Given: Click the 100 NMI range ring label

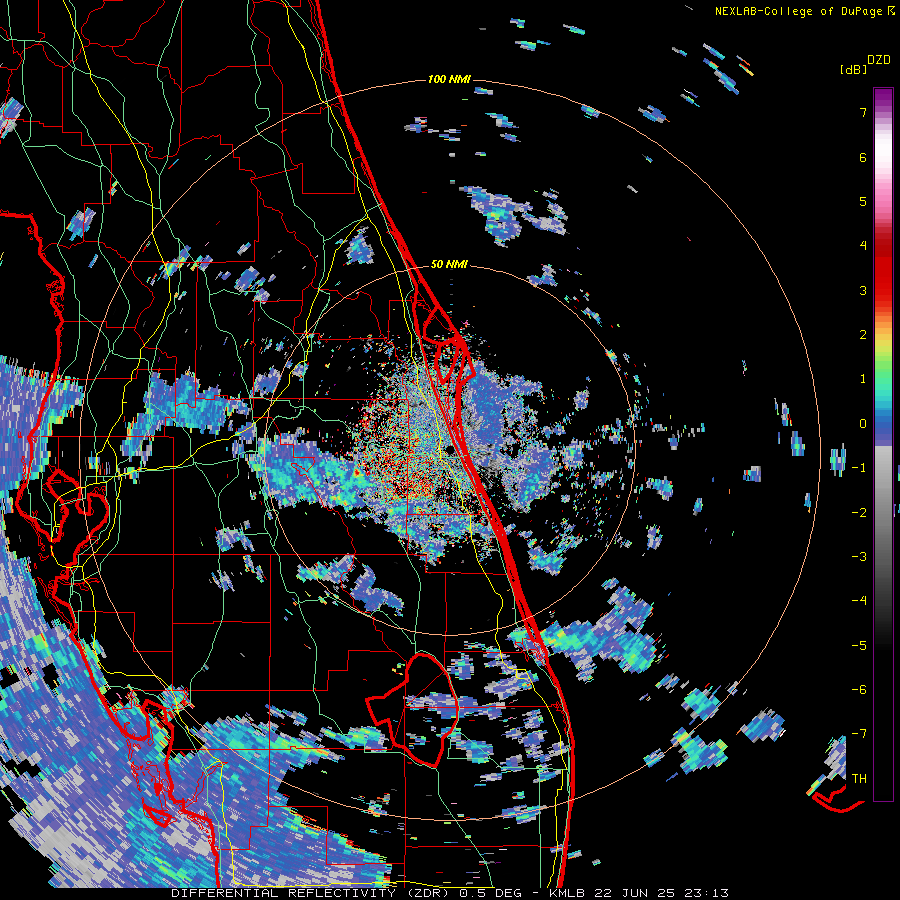Looking at the screenshot, I should coord(449,79).
